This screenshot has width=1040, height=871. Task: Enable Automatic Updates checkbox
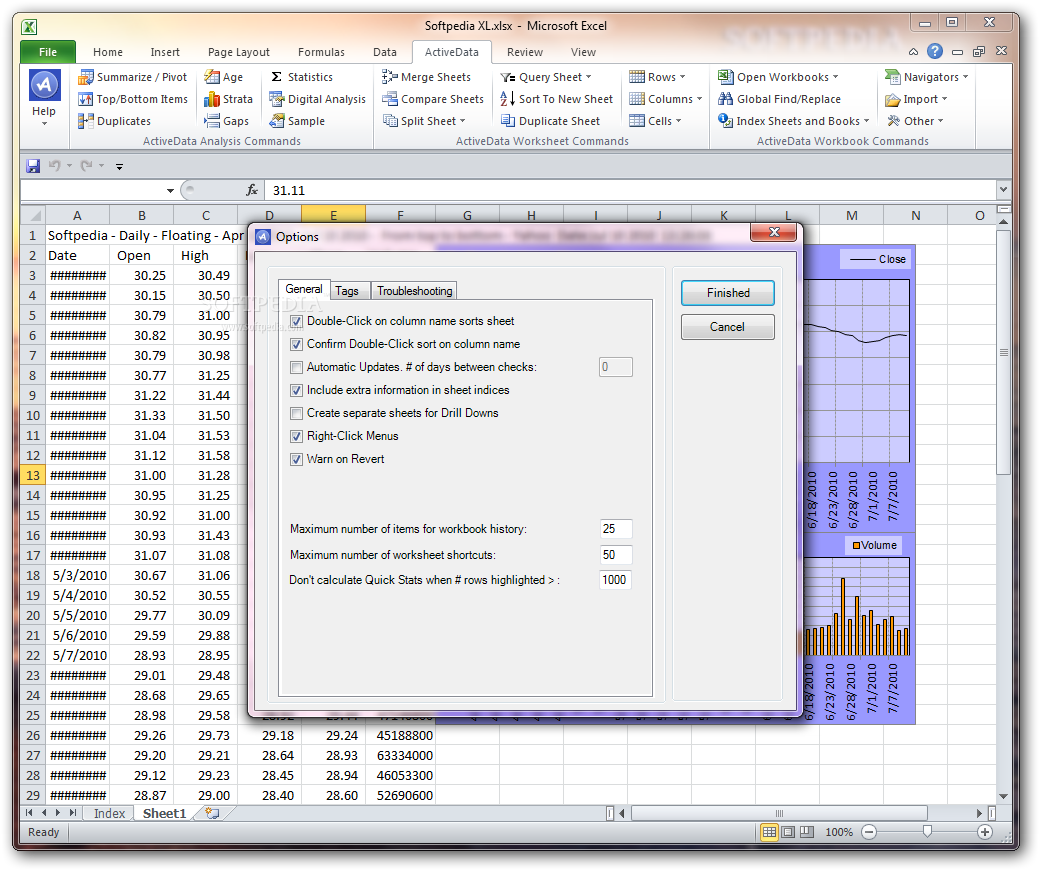(296, 367)
